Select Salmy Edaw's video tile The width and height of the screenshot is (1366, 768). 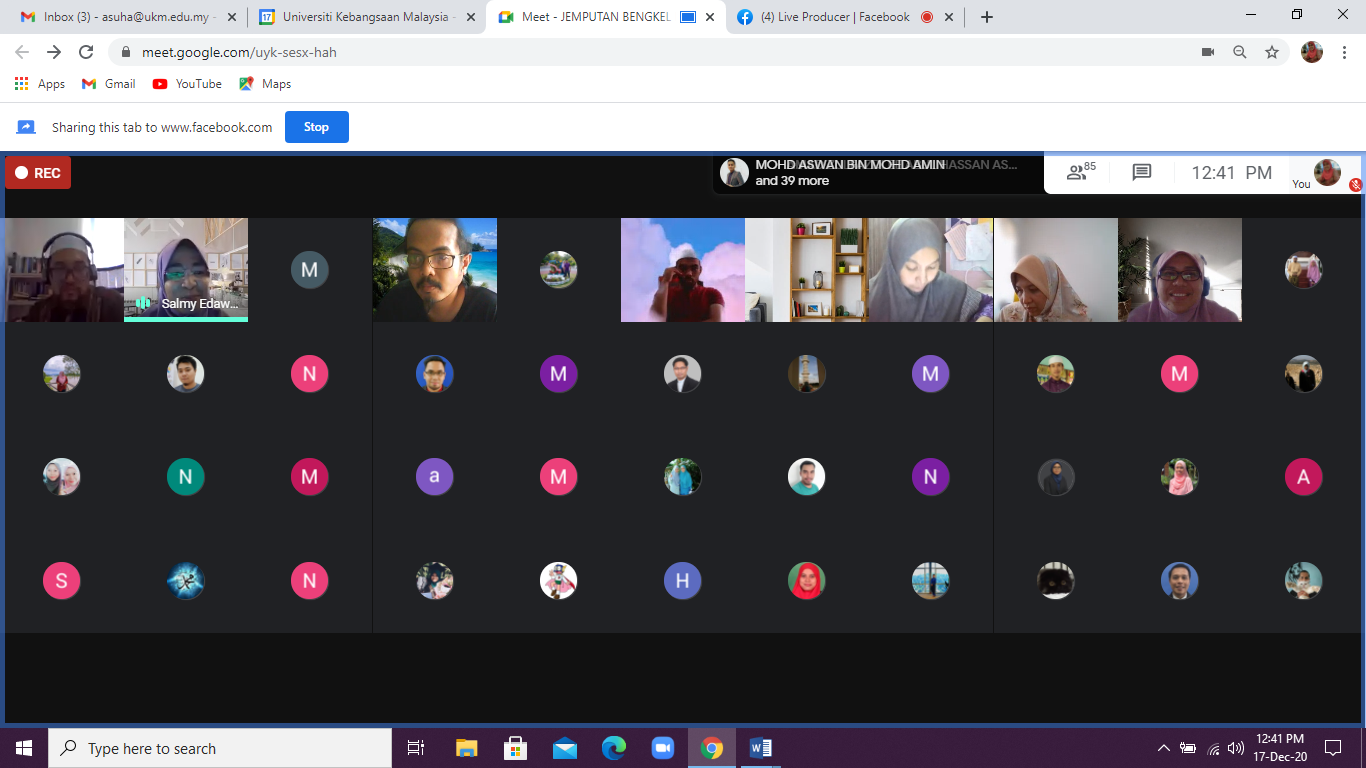point(186,269)
